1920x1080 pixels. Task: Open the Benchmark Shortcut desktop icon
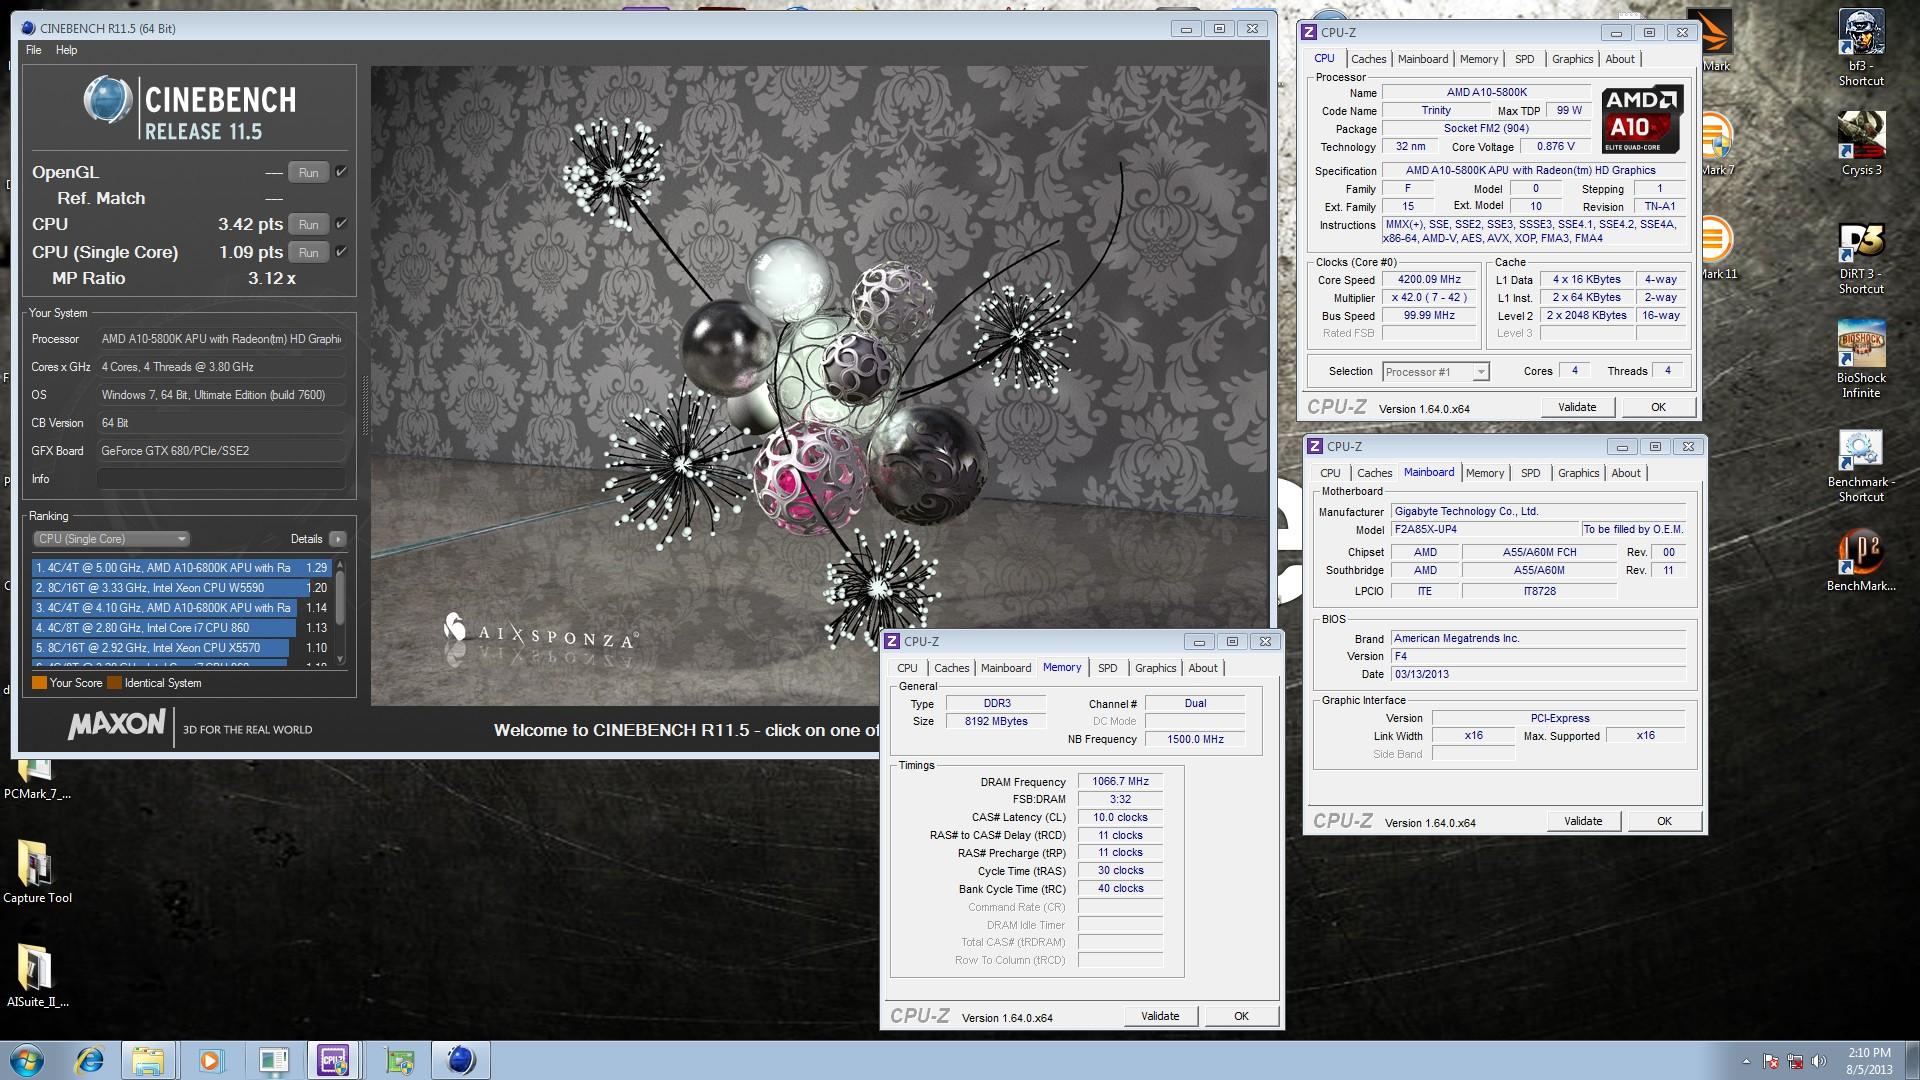[x=1861, y=466]
